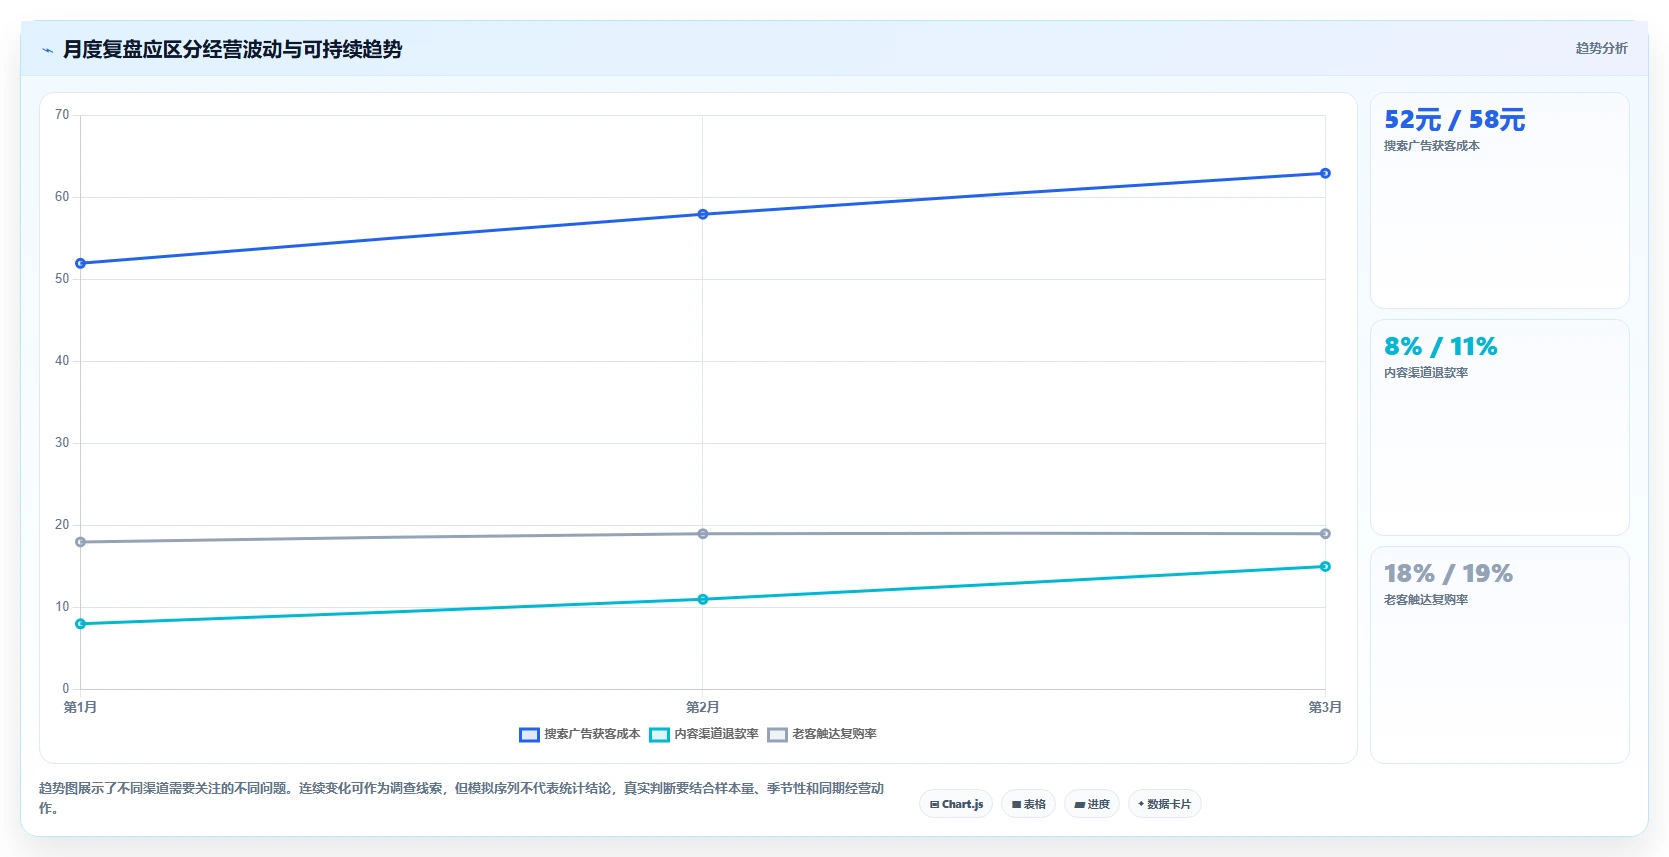Click the 趋势分析 tag in the header

coord(1601,48)
